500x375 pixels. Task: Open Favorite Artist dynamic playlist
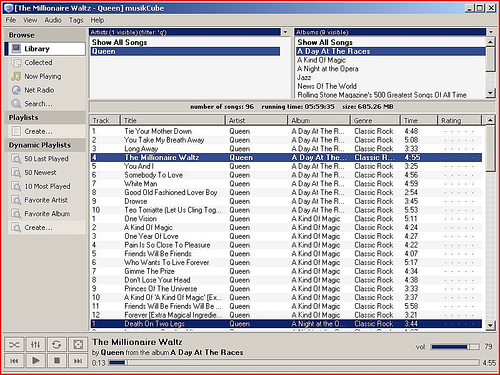[x=47, y=200]
